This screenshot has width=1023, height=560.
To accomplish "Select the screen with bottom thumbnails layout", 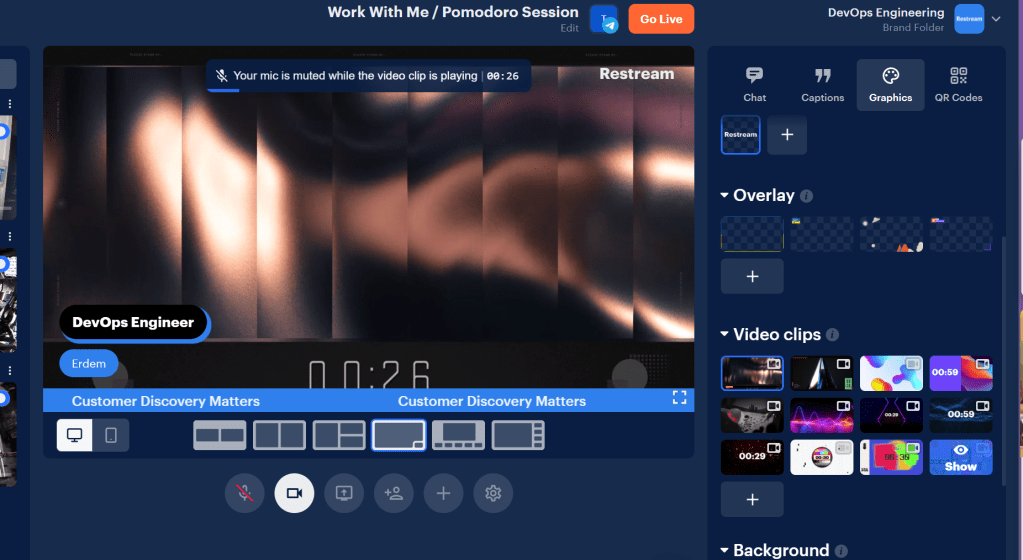I will tap(458, 435).
